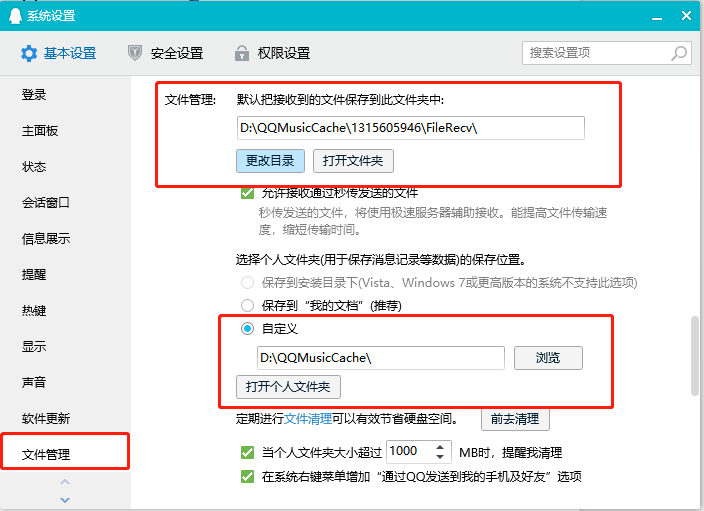Click the FileRecv received-files path field
The image size is (704, 511).
point(410,128)
